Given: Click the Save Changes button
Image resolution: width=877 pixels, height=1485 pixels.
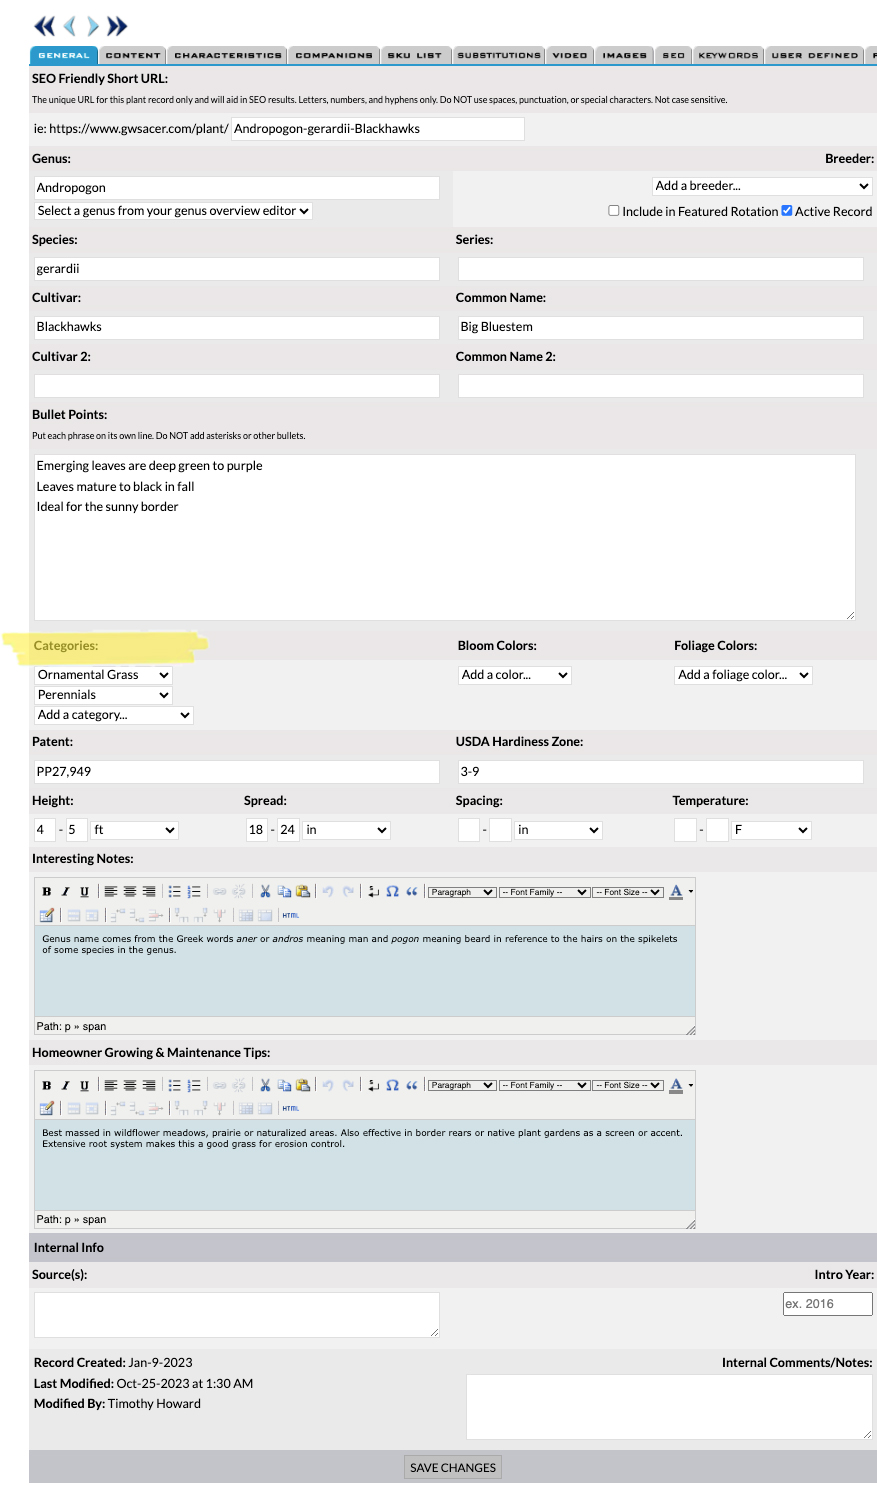Looking at the screenshot, I should (x=453, y=1467).
